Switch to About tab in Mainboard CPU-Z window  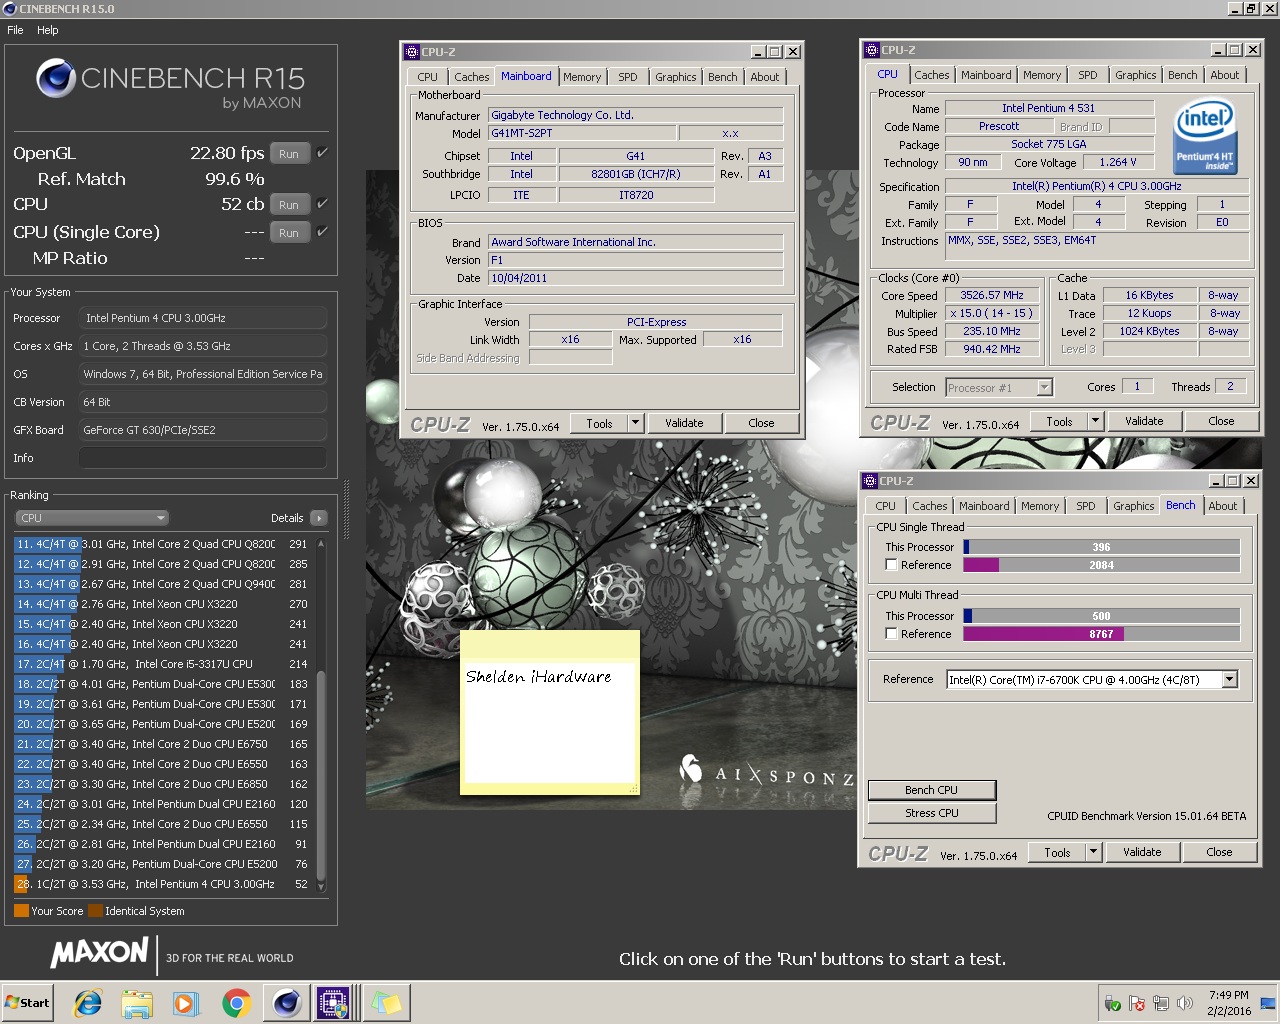765,77
